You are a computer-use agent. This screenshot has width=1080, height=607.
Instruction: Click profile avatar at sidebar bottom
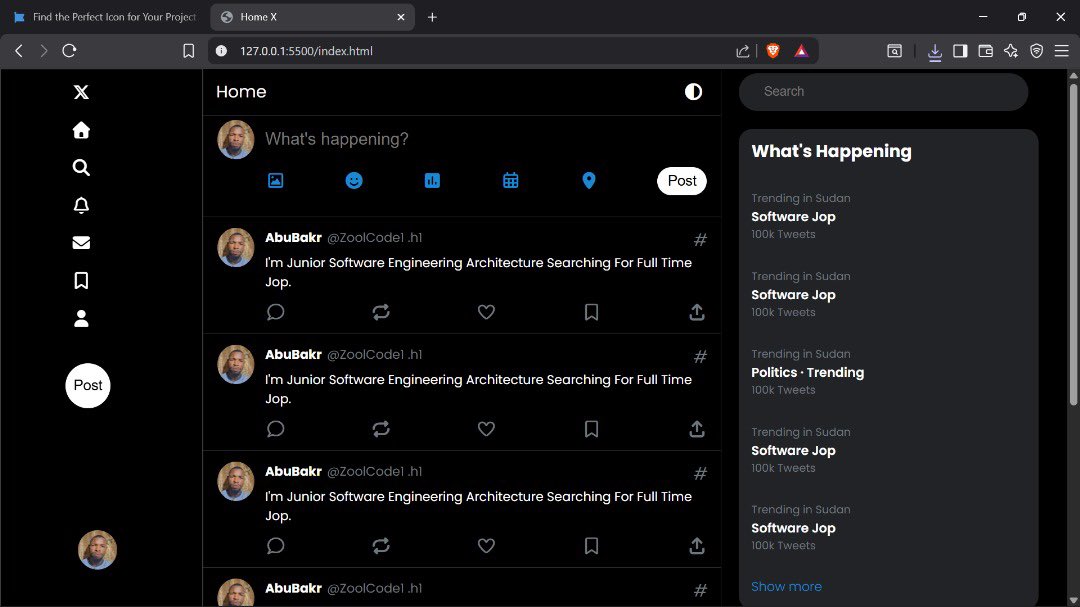97,550
